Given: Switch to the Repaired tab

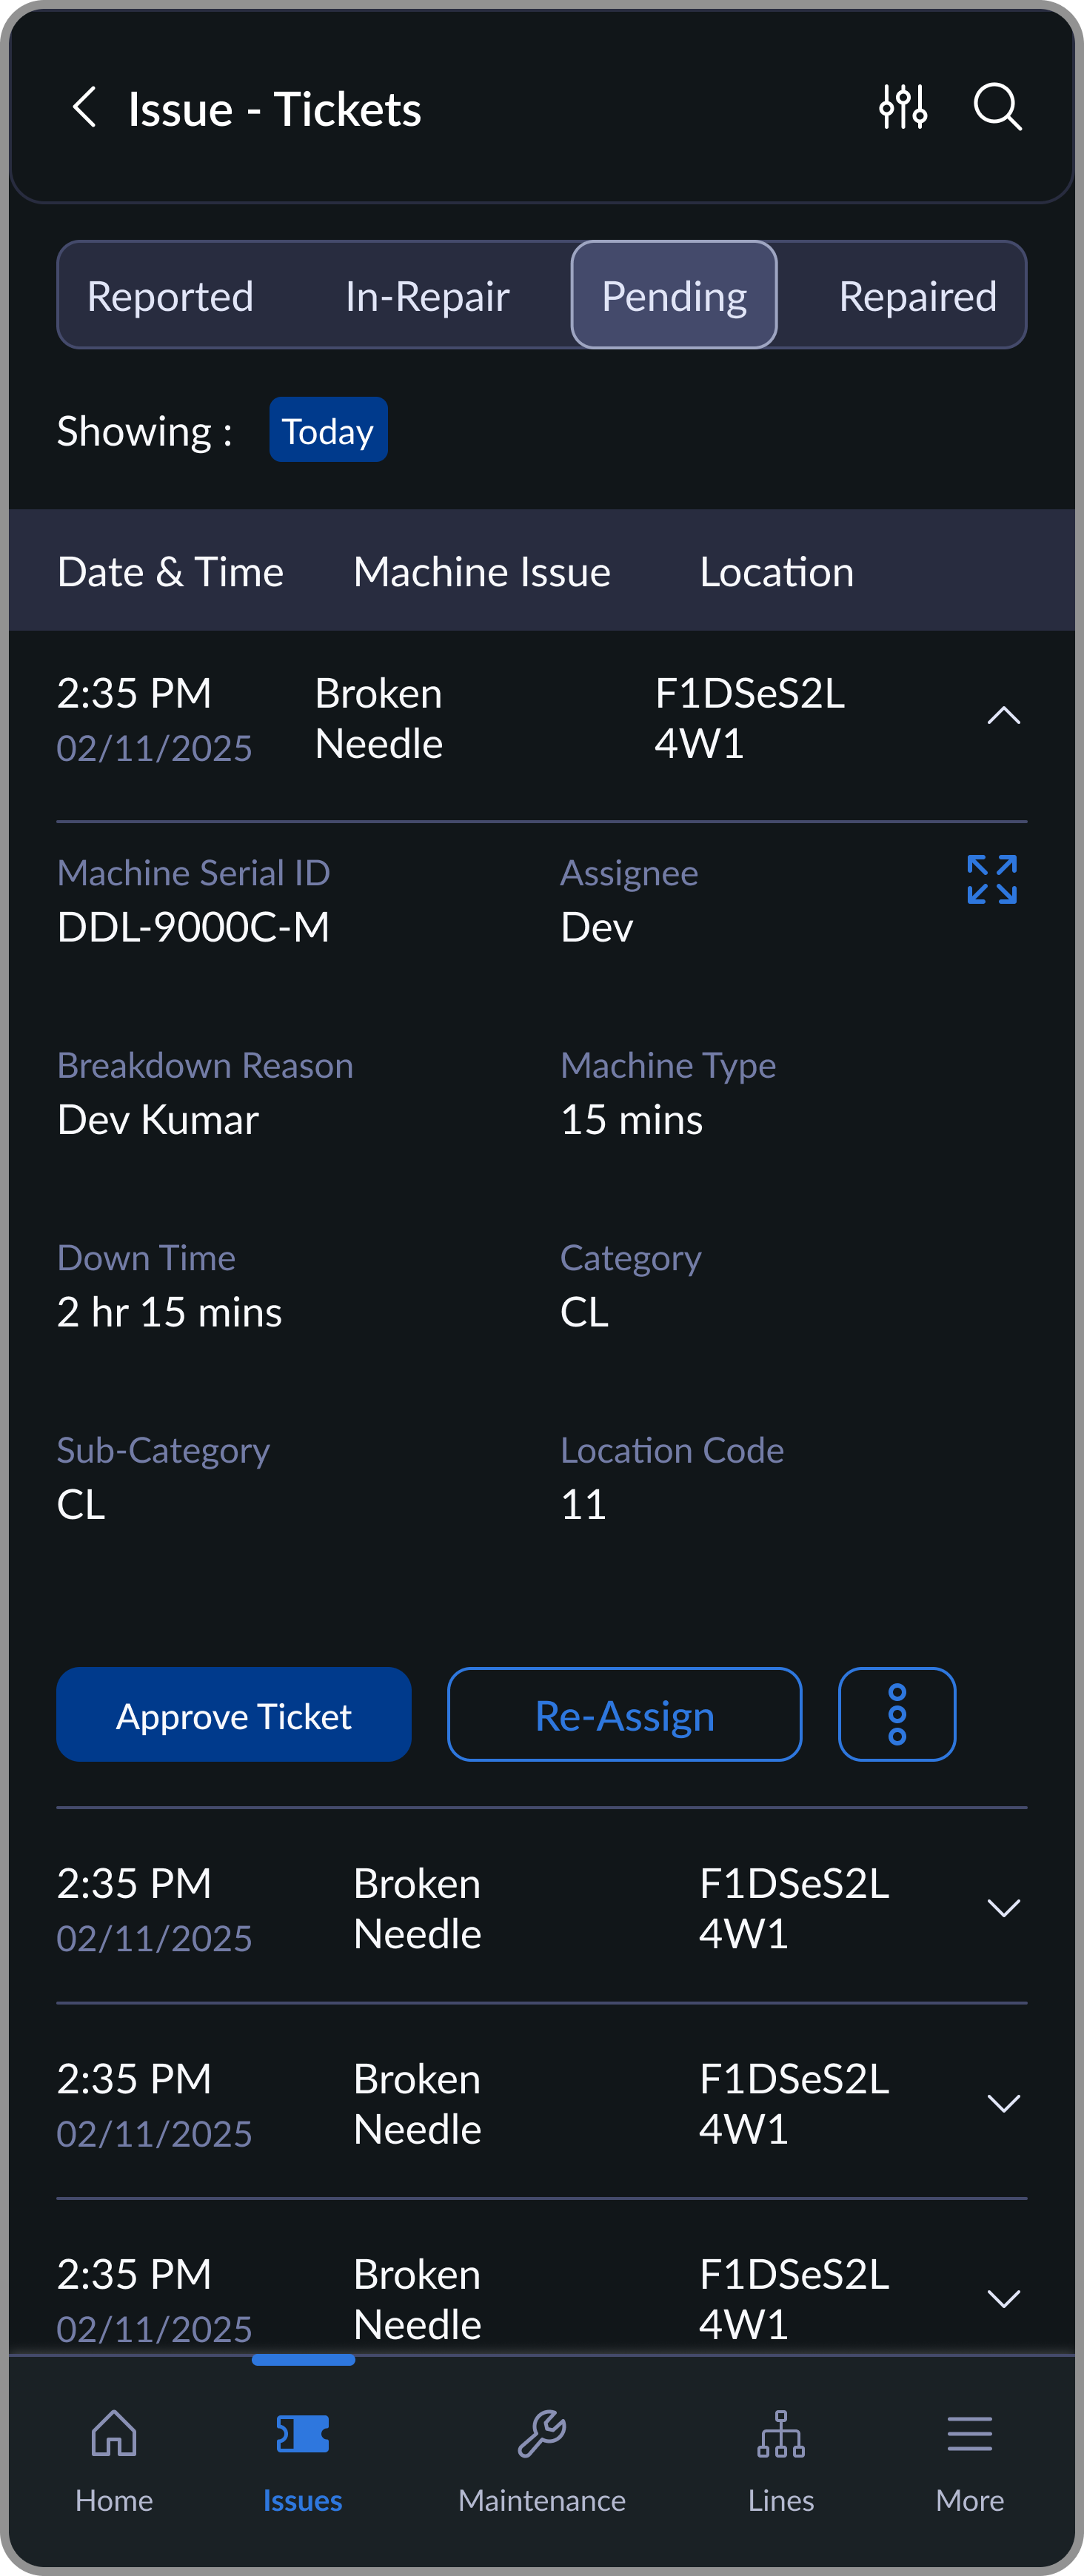Looking at the screenshot, I should click(917, 296).
